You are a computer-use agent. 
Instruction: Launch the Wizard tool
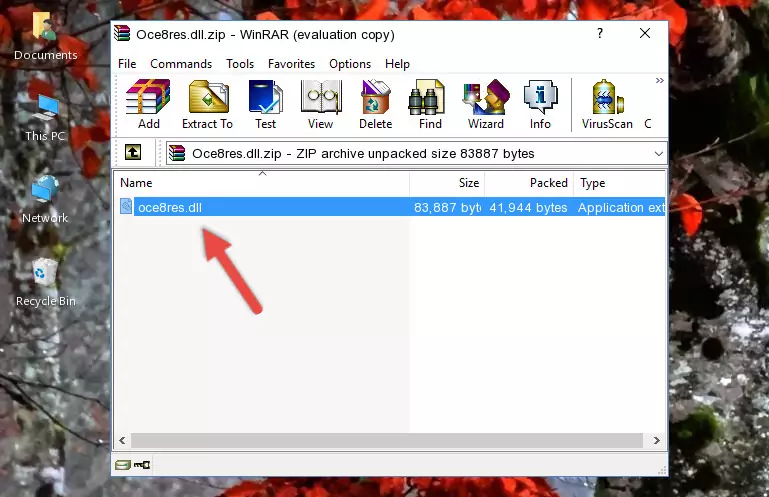point(486,104)
